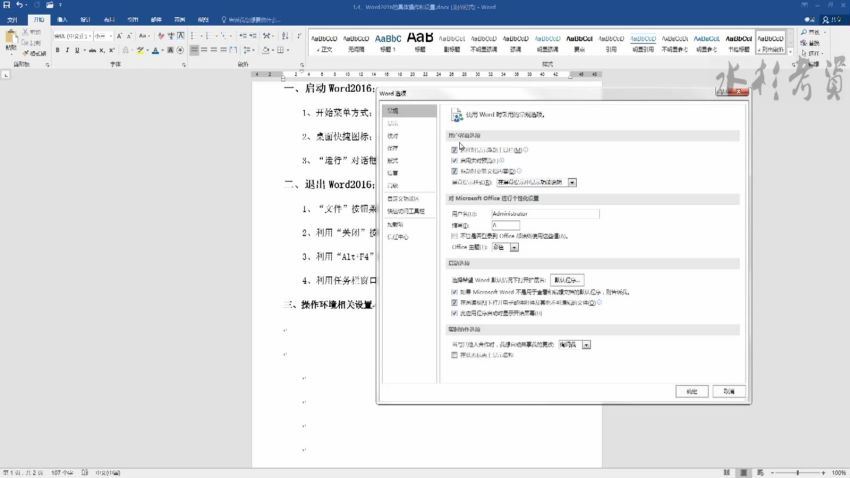
Task: Click the Tell Me search box in ribbon
Action: coord(250,20)
